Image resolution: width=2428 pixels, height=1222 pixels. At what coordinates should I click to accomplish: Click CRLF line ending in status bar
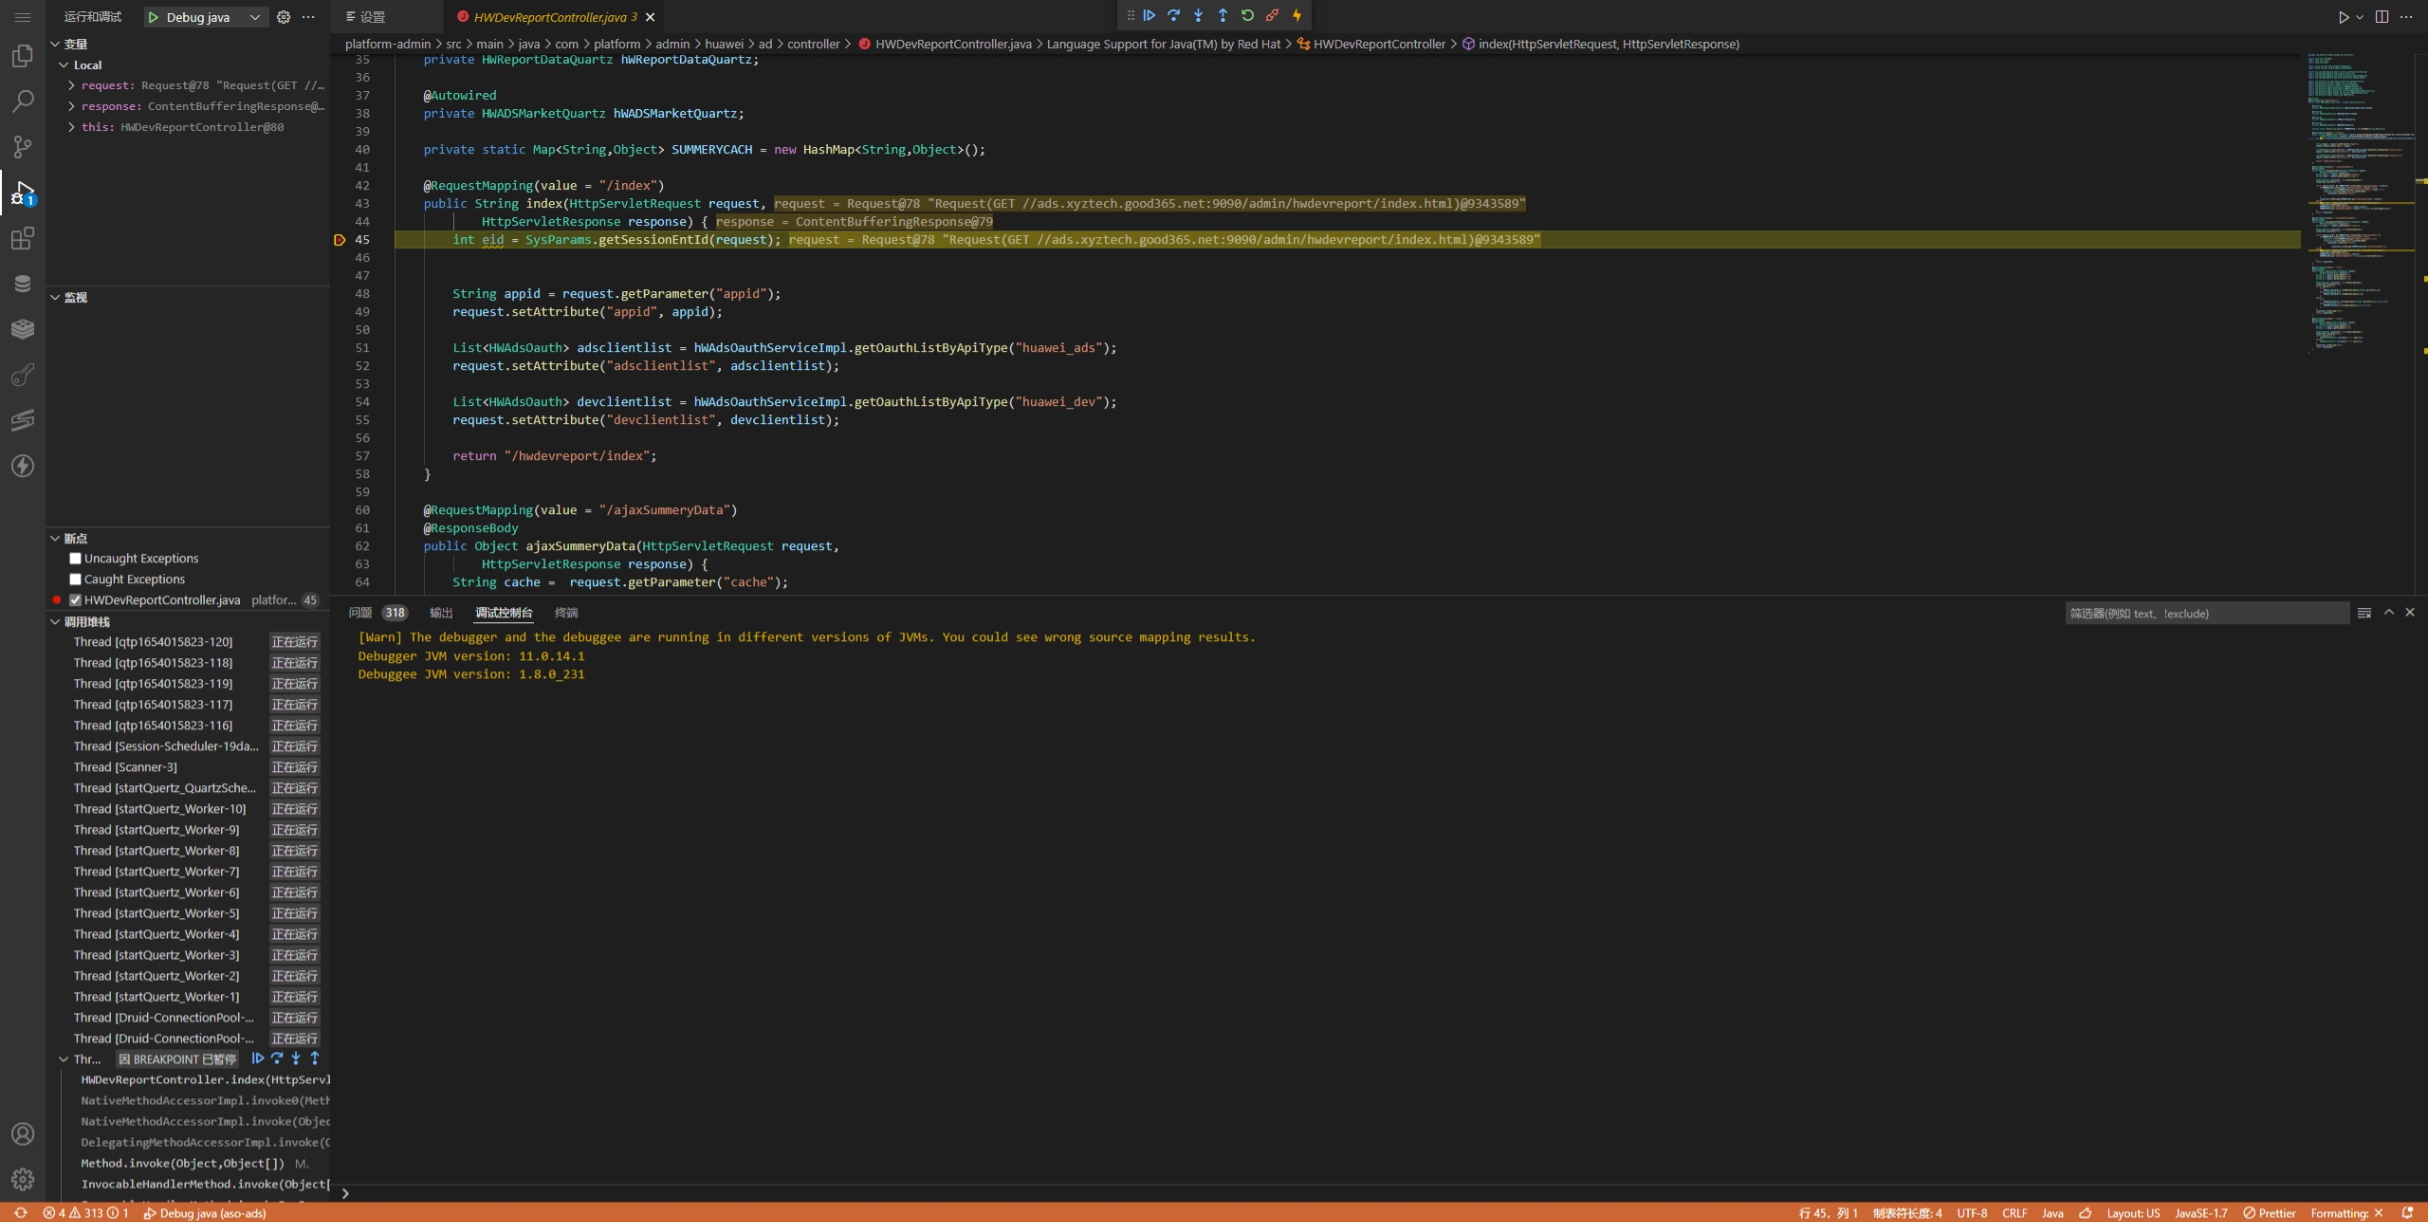[2014, 1213]
